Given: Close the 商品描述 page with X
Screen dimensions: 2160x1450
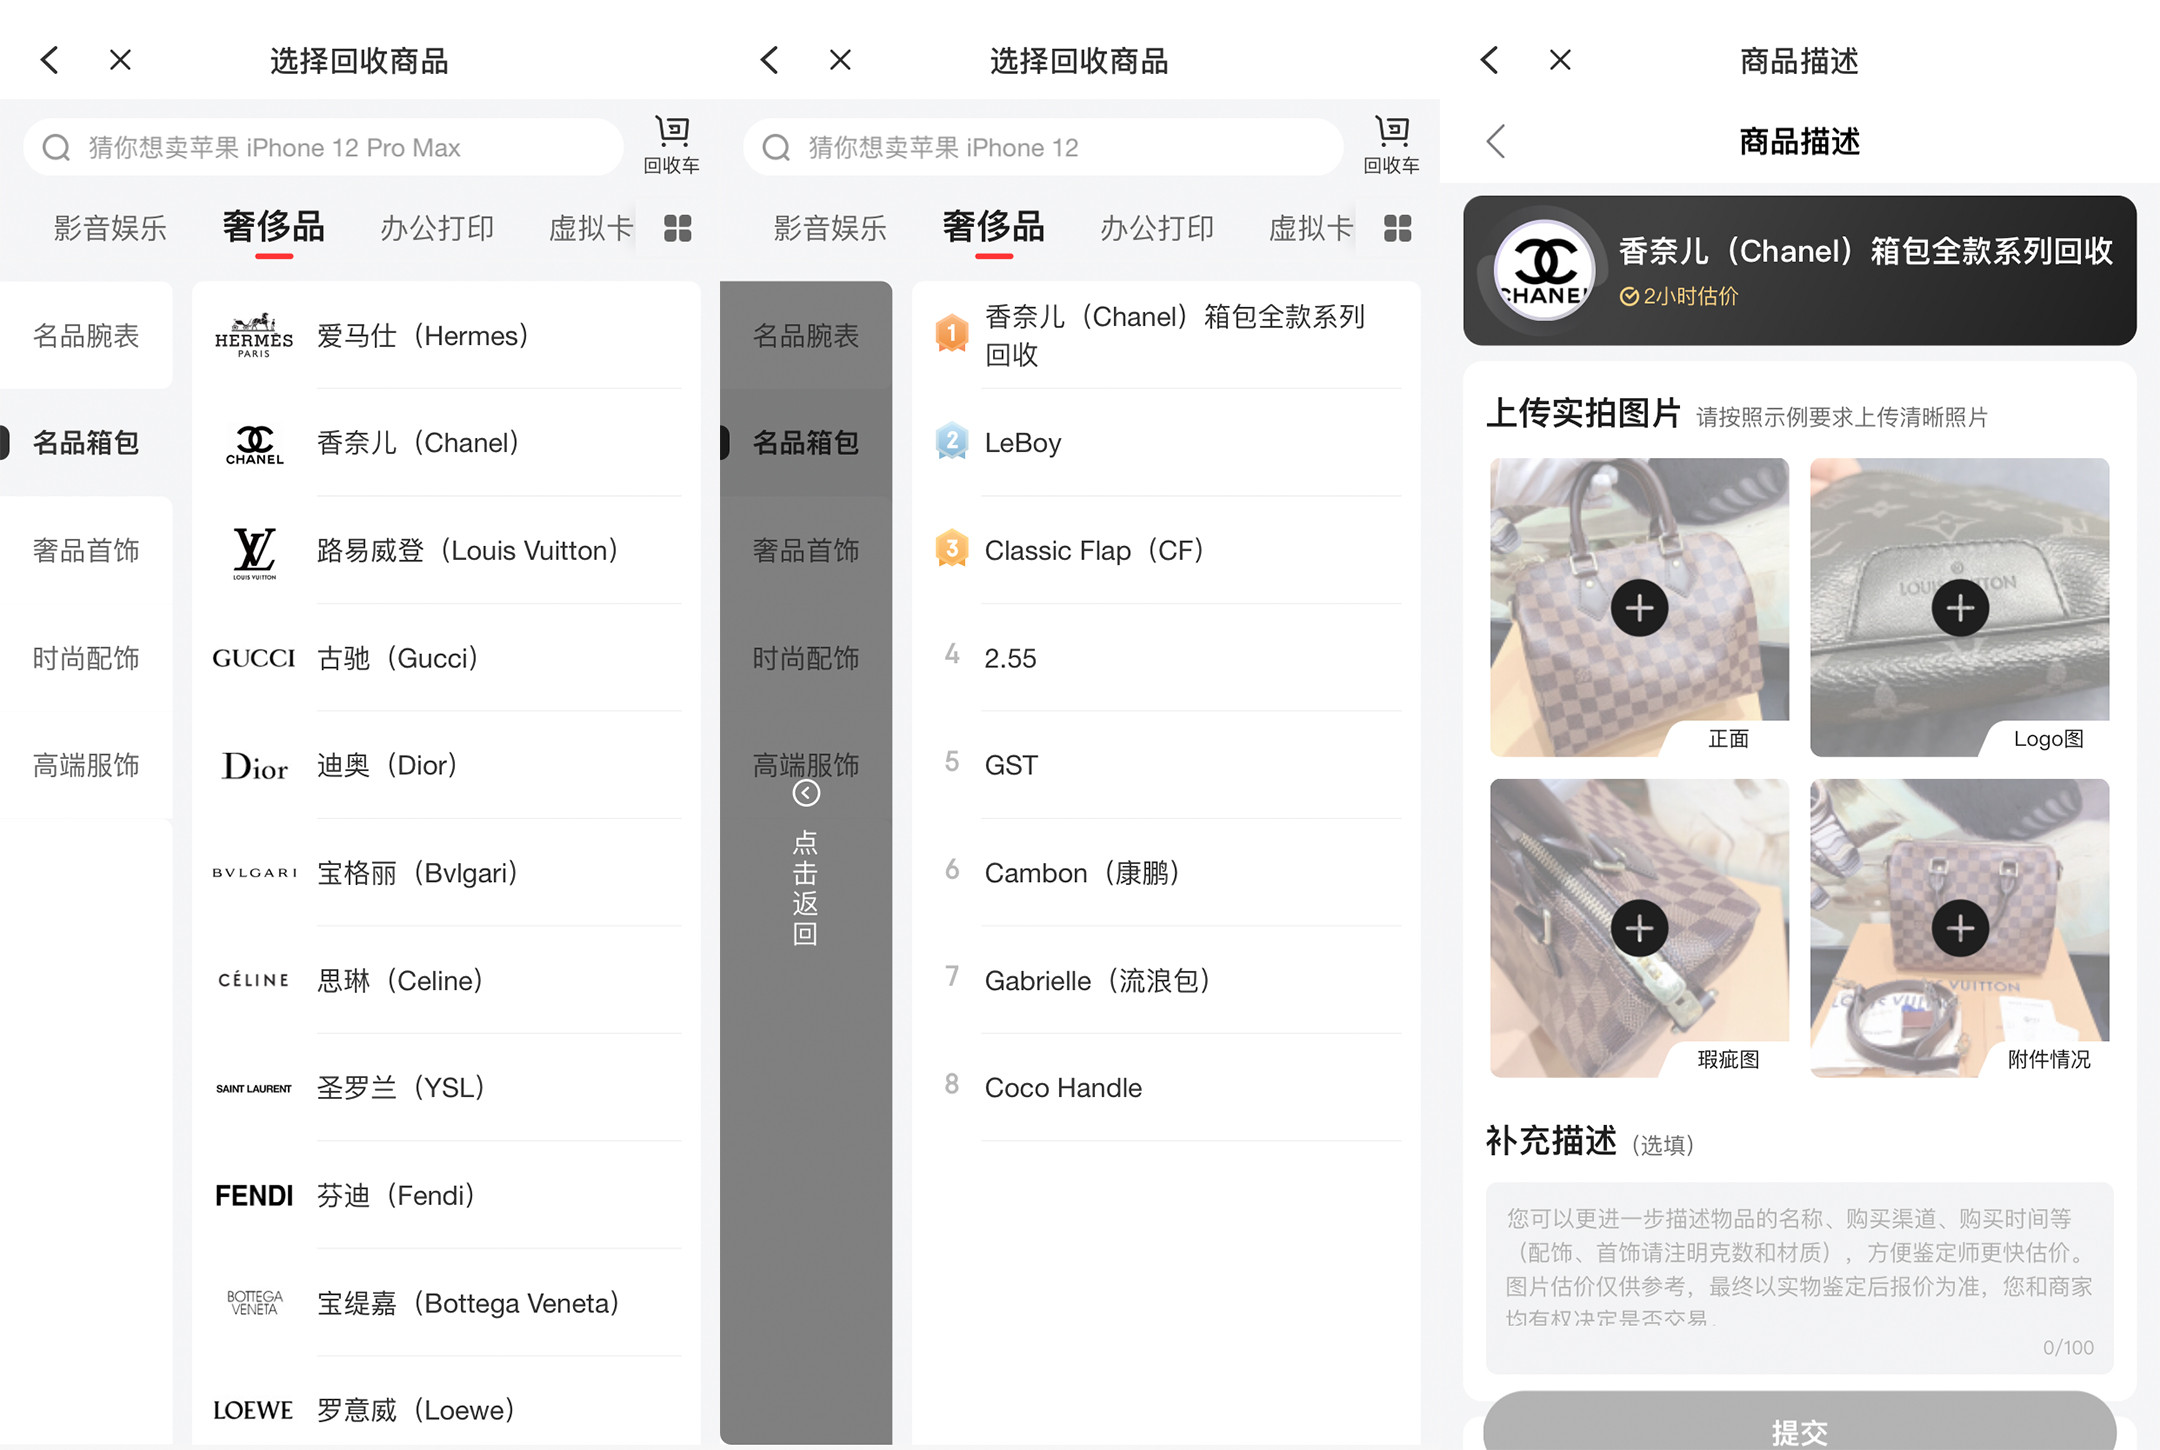Looking at the screenshot, I should [1560, 60].
